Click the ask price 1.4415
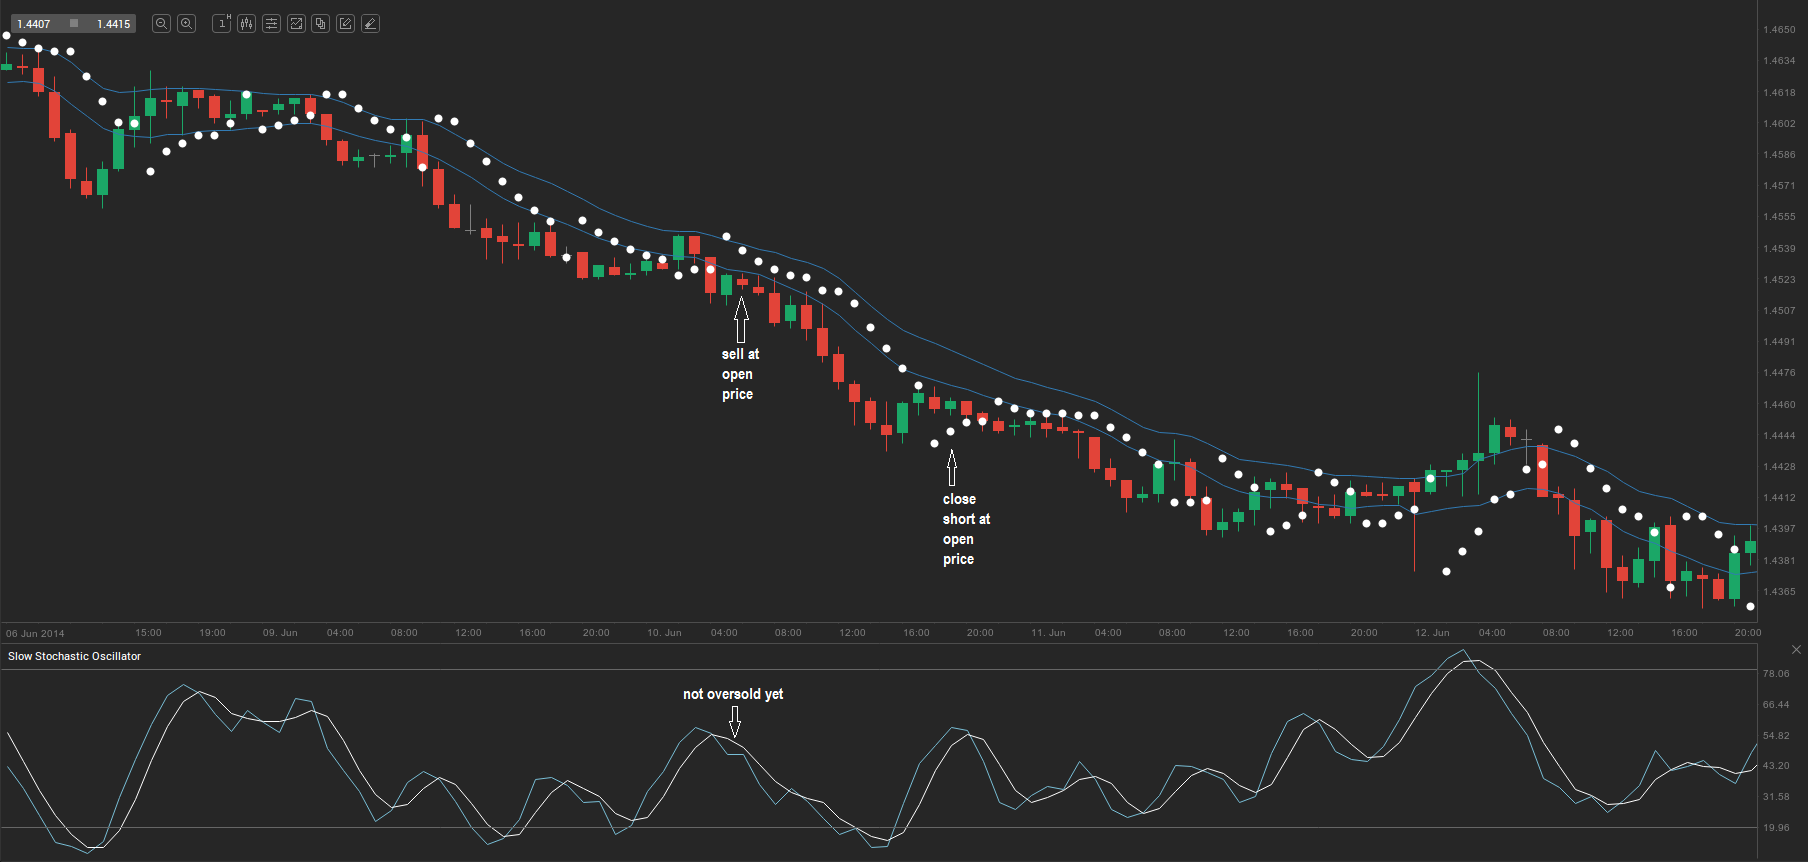This screenshot has width=1808, height=862. tap(113, 24)
